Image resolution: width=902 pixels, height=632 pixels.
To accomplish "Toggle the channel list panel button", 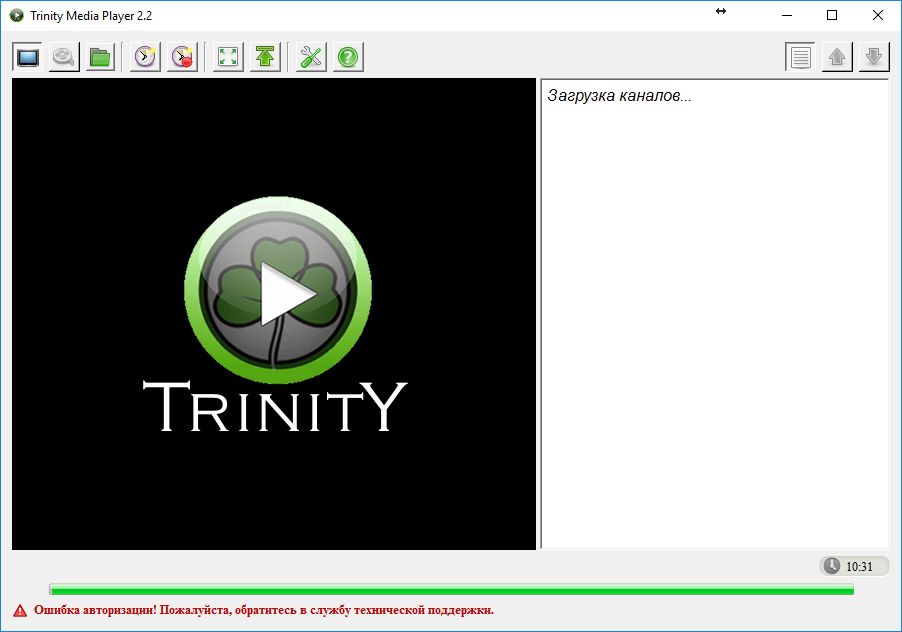I will [800, 57].
